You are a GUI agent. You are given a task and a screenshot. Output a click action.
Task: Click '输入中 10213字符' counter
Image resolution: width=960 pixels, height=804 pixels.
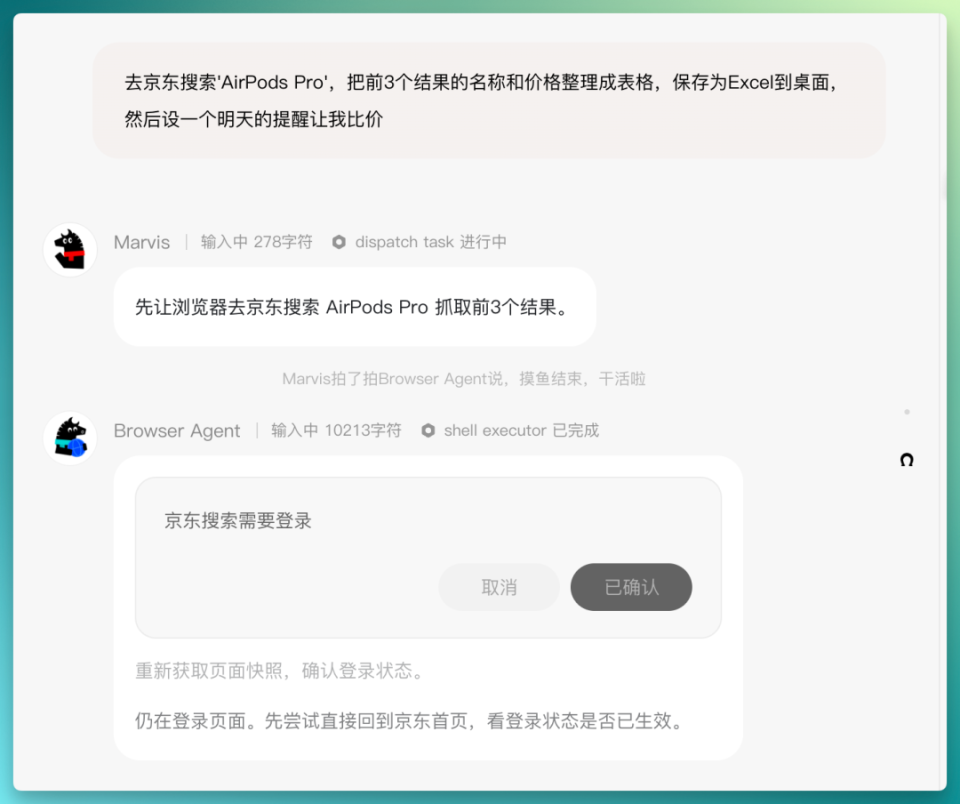[336, 430]
